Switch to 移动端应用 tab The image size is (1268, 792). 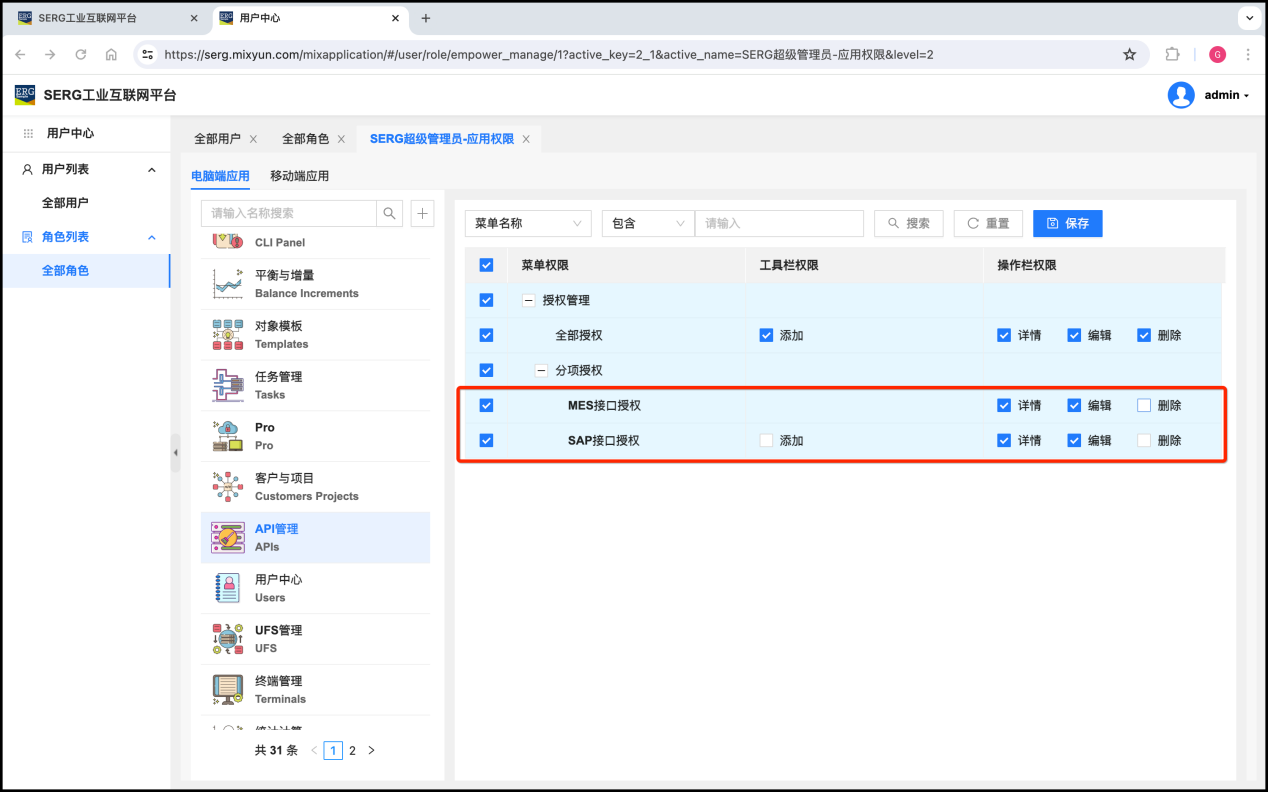point(299,176)
